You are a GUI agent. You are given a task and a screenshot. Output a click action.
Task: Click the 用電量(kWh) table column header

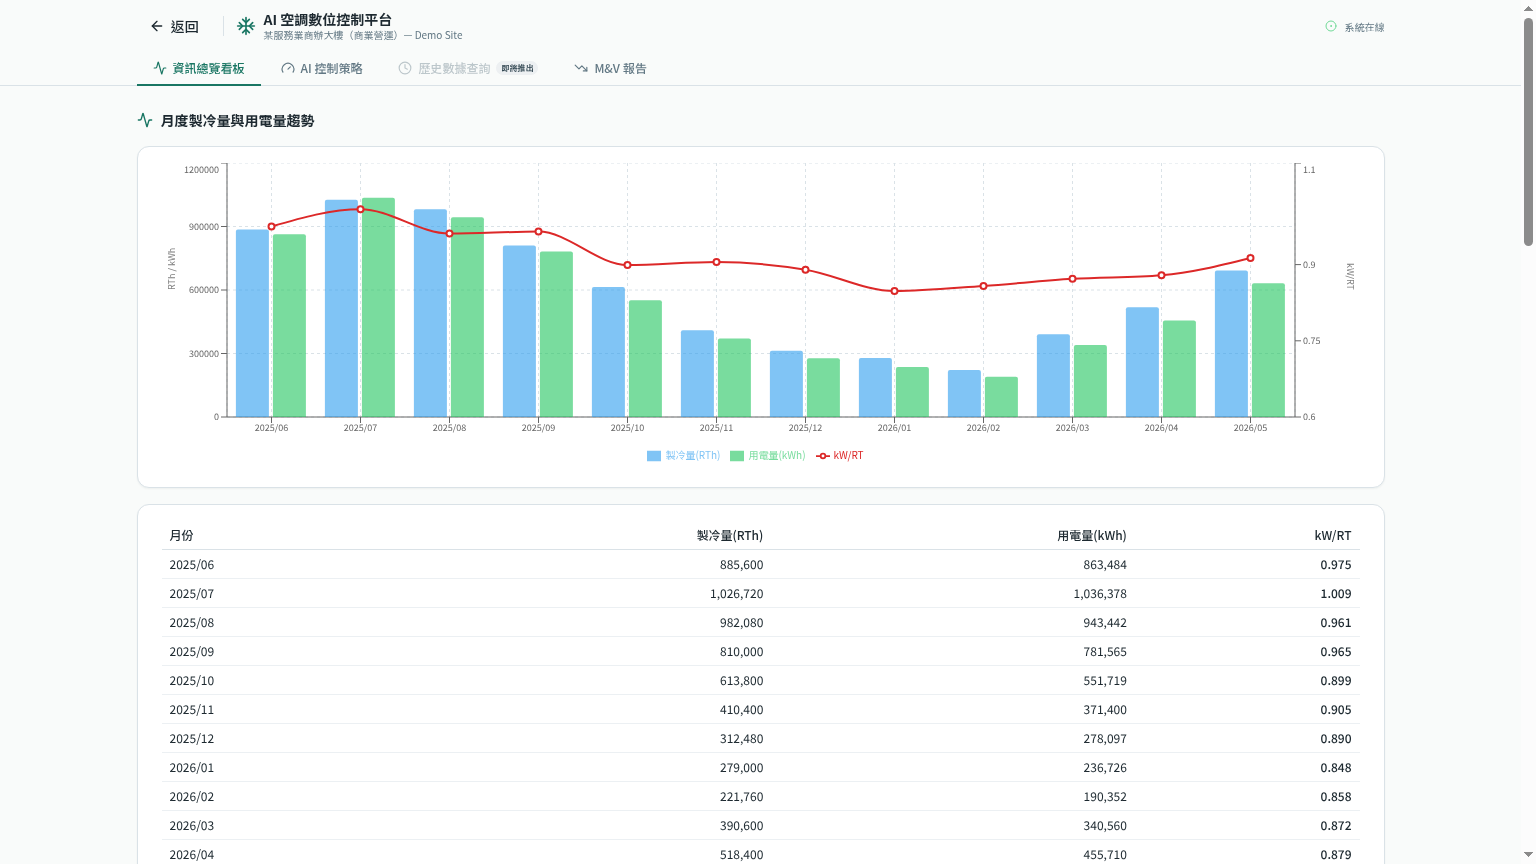pos(1092,536)
